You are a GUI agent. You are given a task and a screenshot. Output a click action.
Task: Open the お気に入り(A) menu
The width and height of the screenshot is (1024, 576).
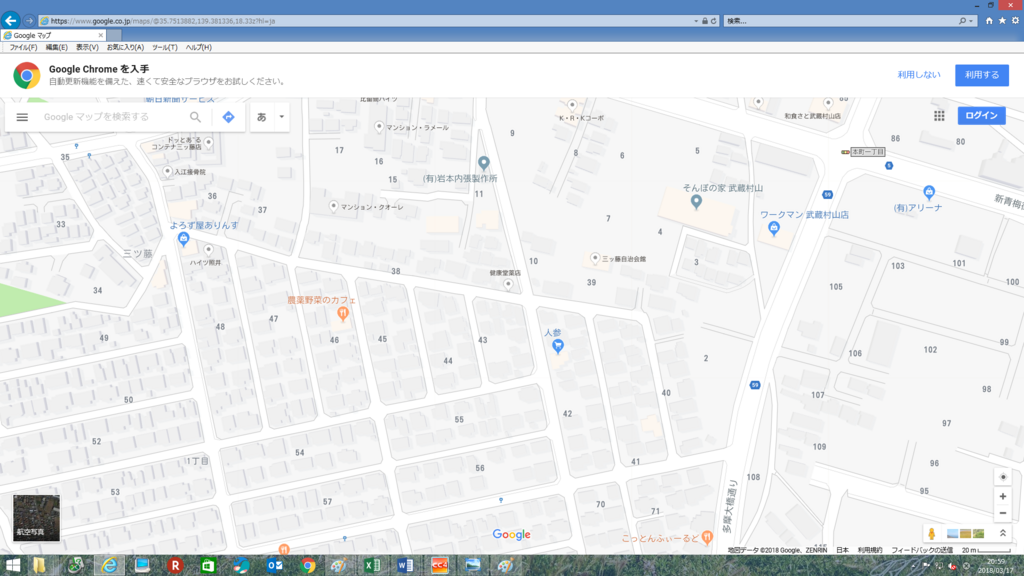[125, 48]
